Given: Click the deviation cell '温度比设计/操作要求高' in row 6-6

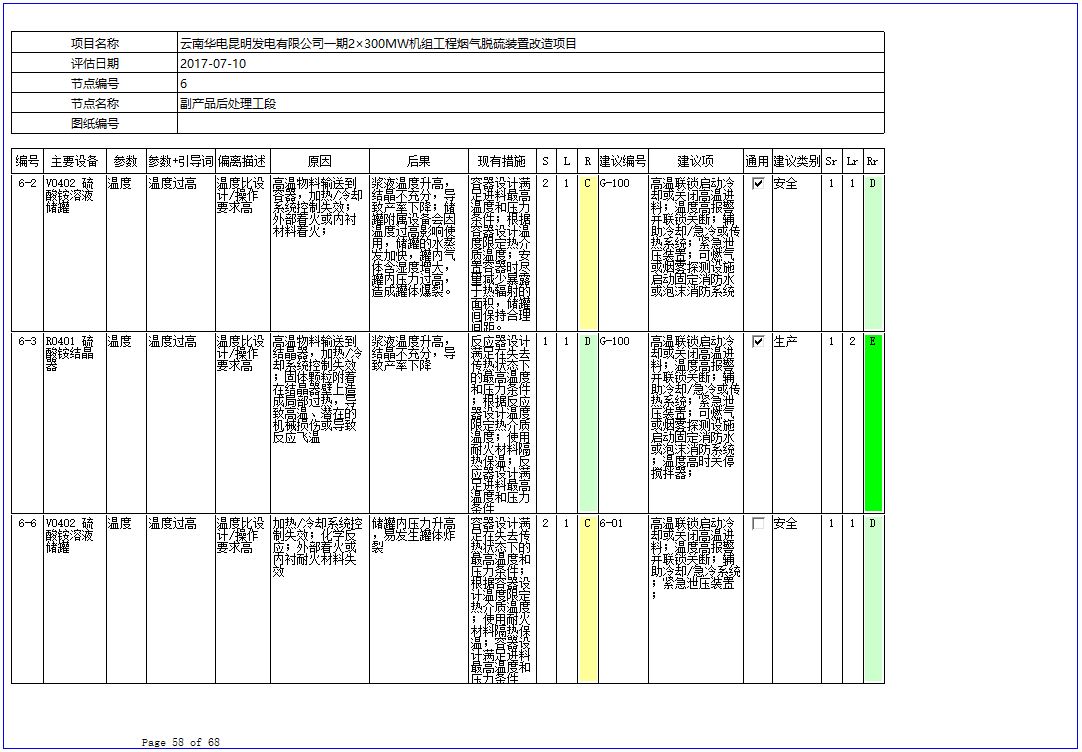Looking at the screenshot, I should (x=242, y=599).
